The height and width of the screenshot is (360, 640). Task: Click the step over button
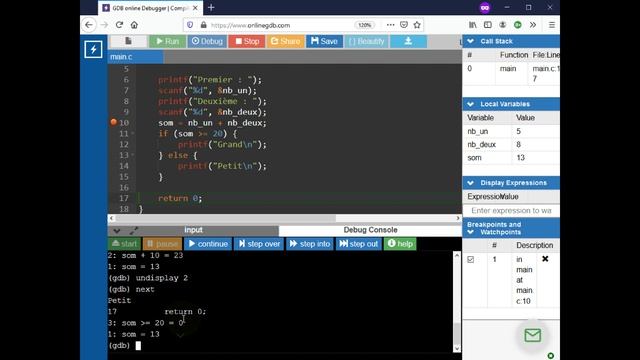tap(259, 244)
